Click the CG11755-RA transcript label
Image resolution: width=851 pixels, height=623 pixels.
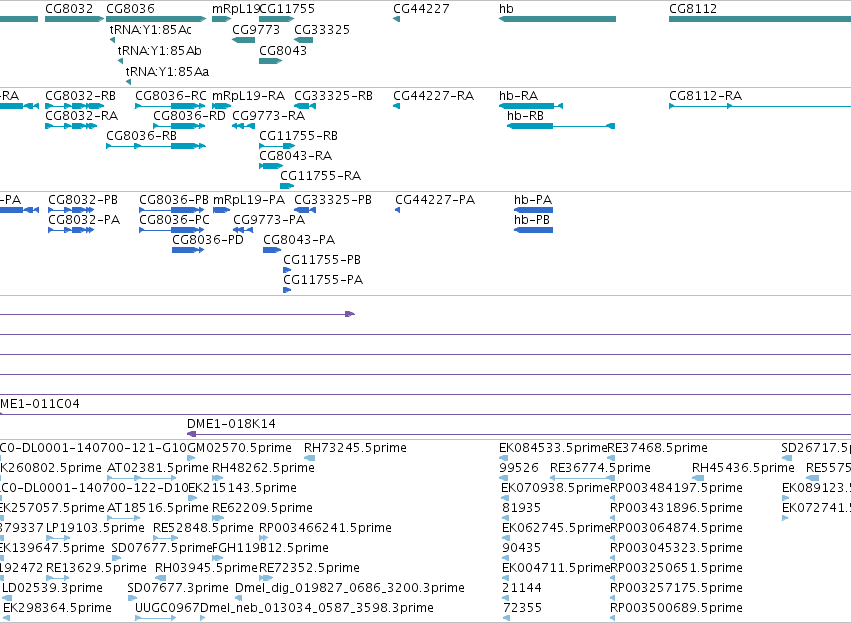coord(321,176)
